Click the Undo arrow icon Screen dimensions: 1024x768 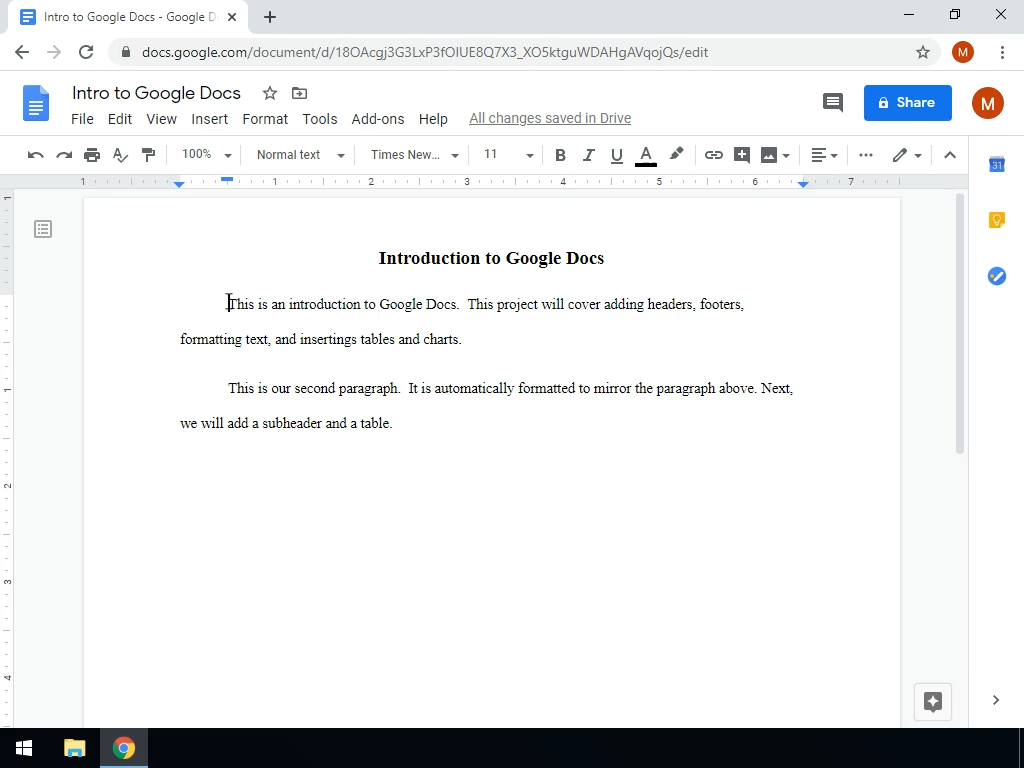(36, 155)
